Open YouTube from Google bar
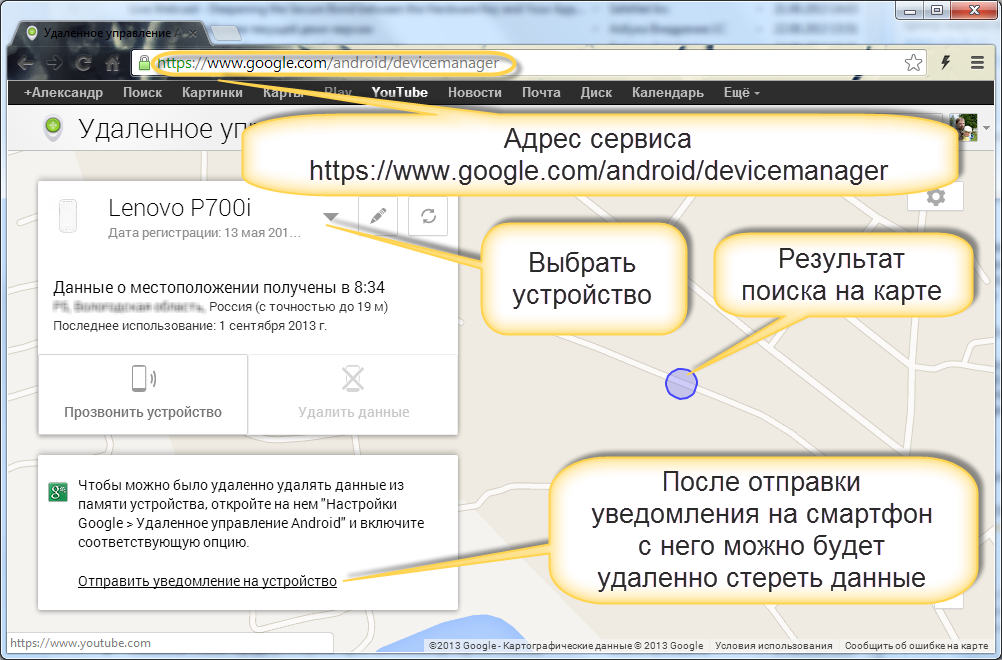Image resolution: width=1002 pixels, height=660 pixels. pos(399,92)
